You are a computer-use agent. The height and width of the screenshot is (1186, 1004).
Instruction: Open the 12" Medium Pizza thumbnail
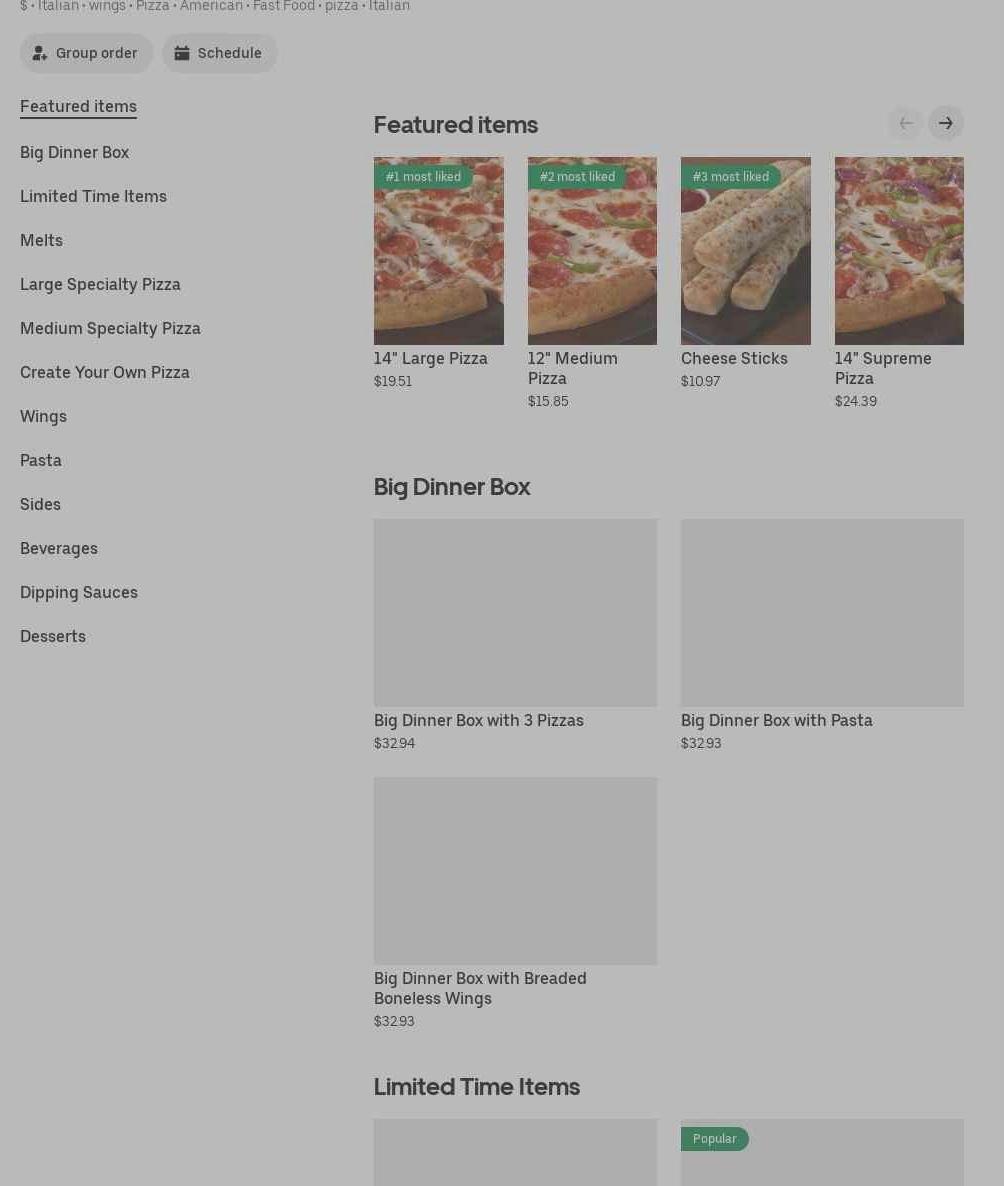click(592, 250)
